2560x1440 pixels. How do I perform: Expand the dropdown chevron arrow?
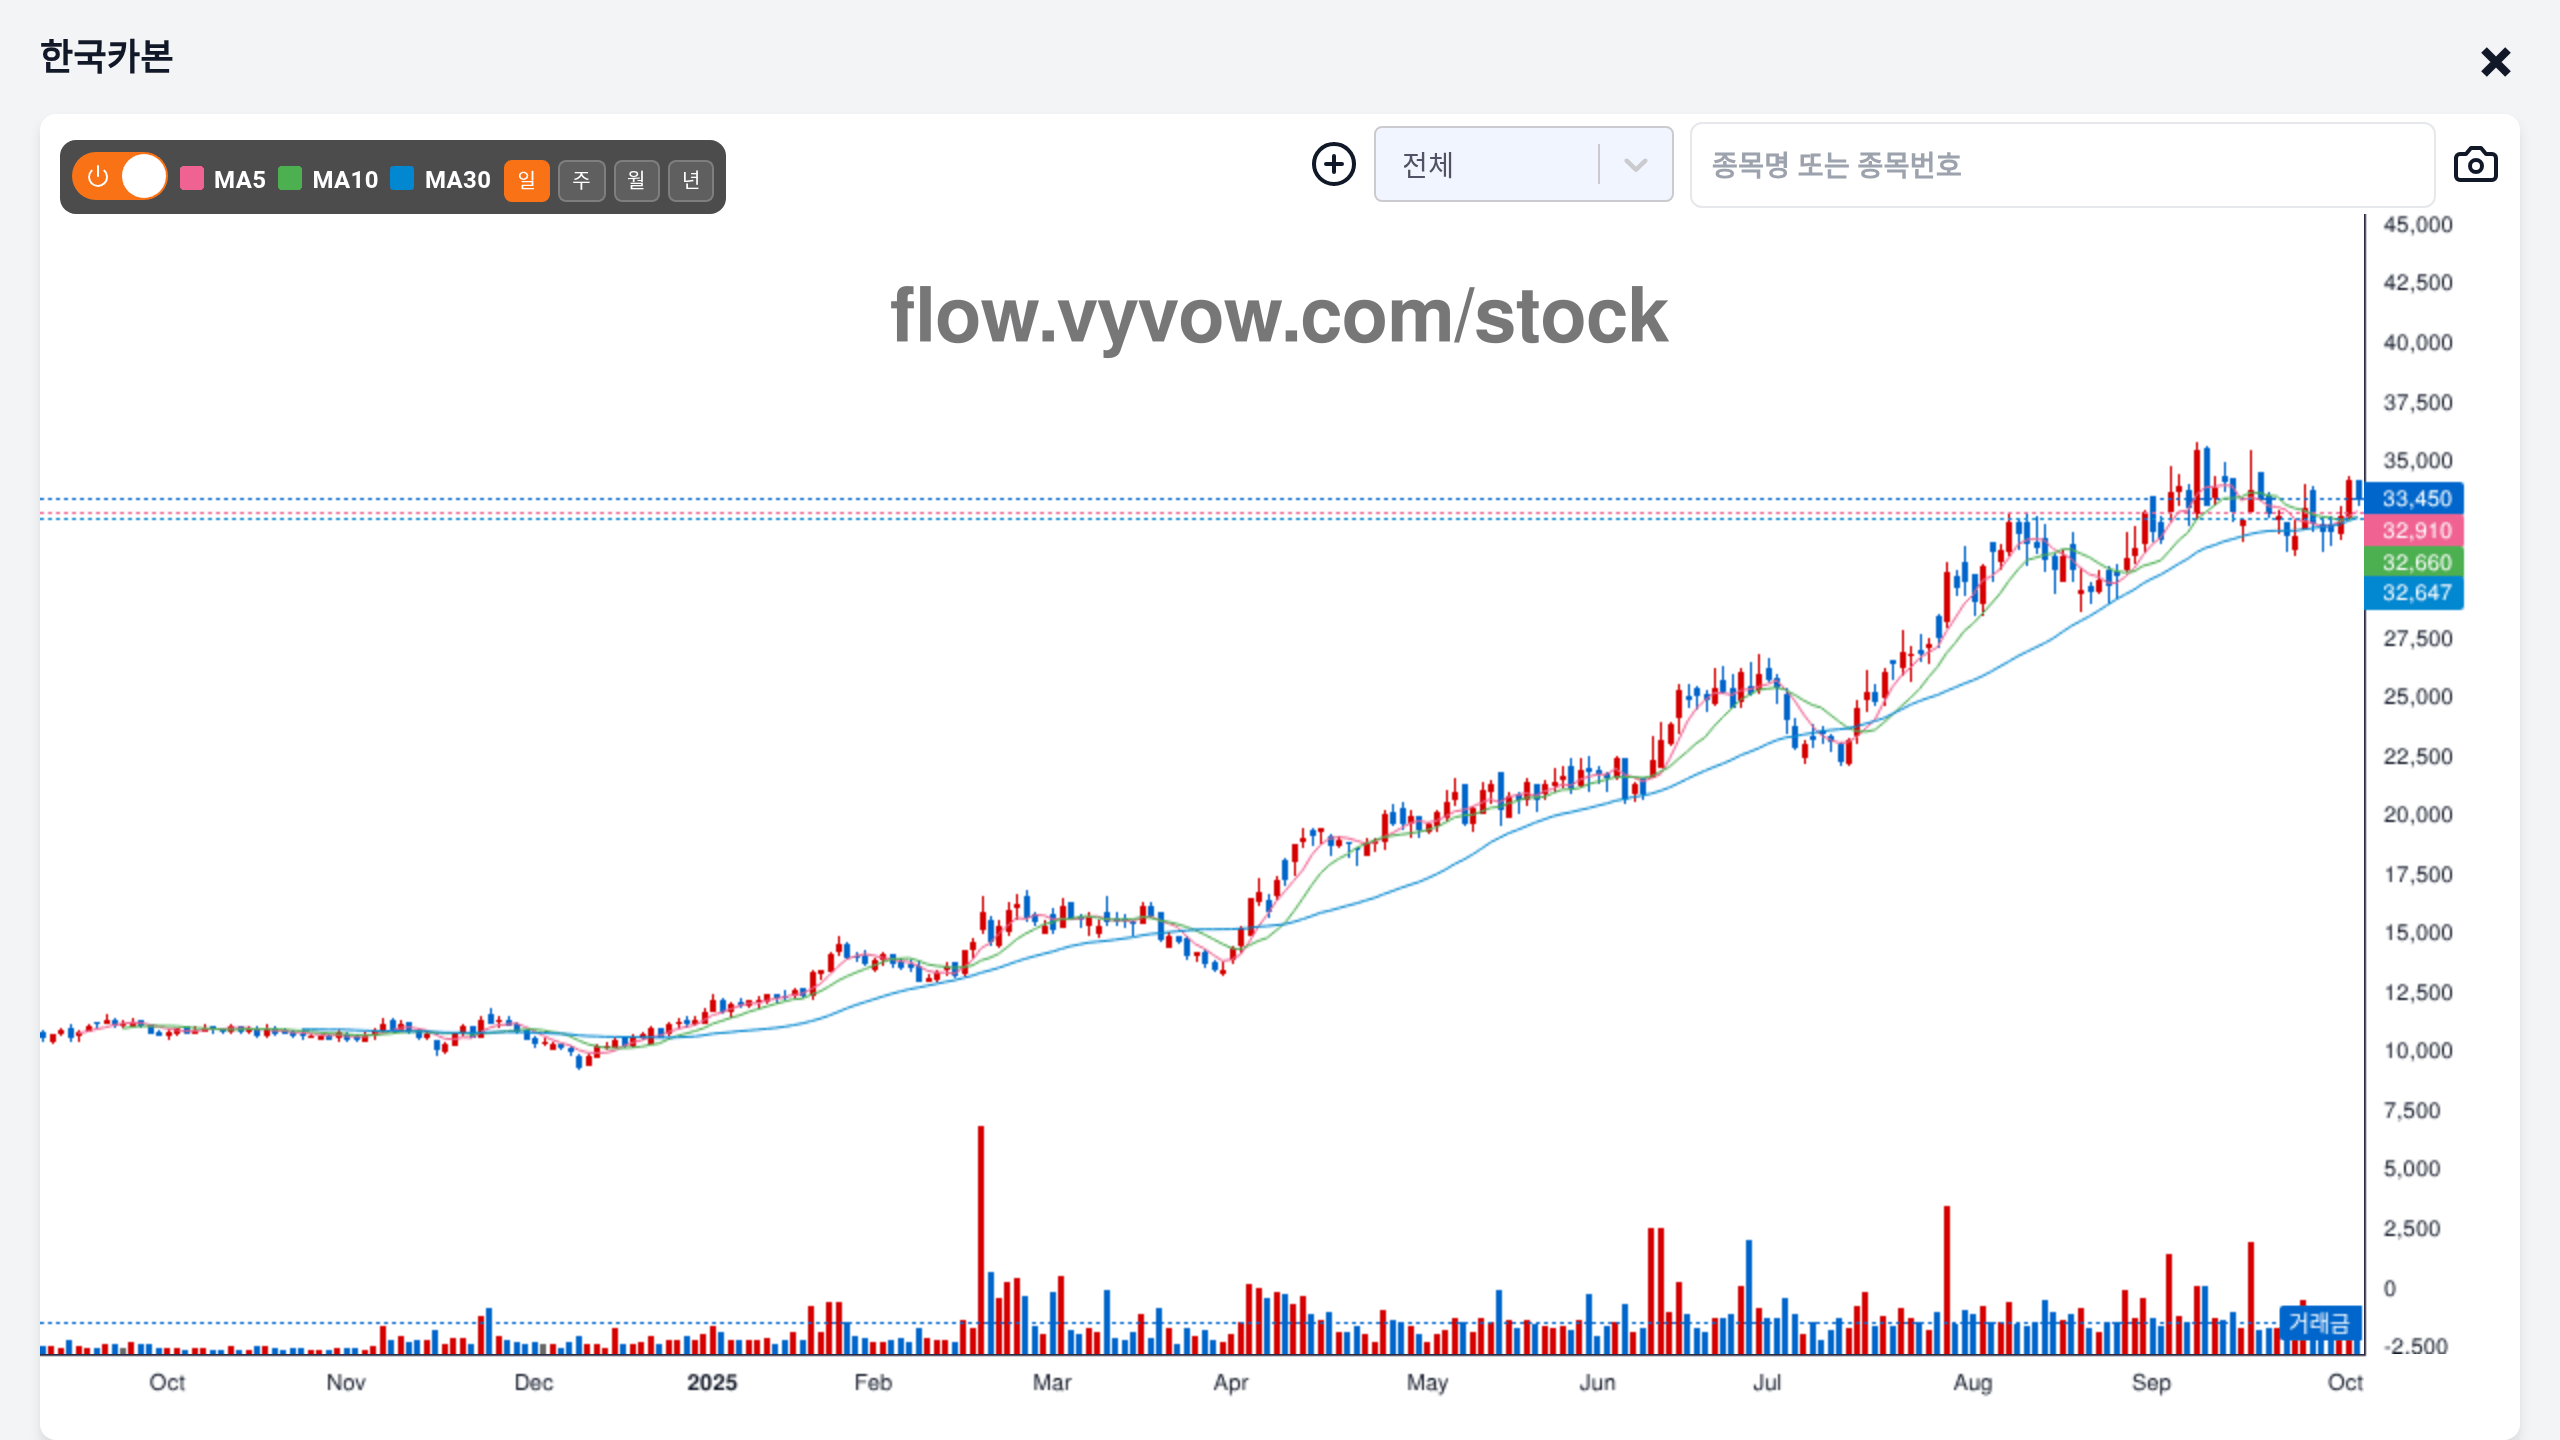point(1636,165)
